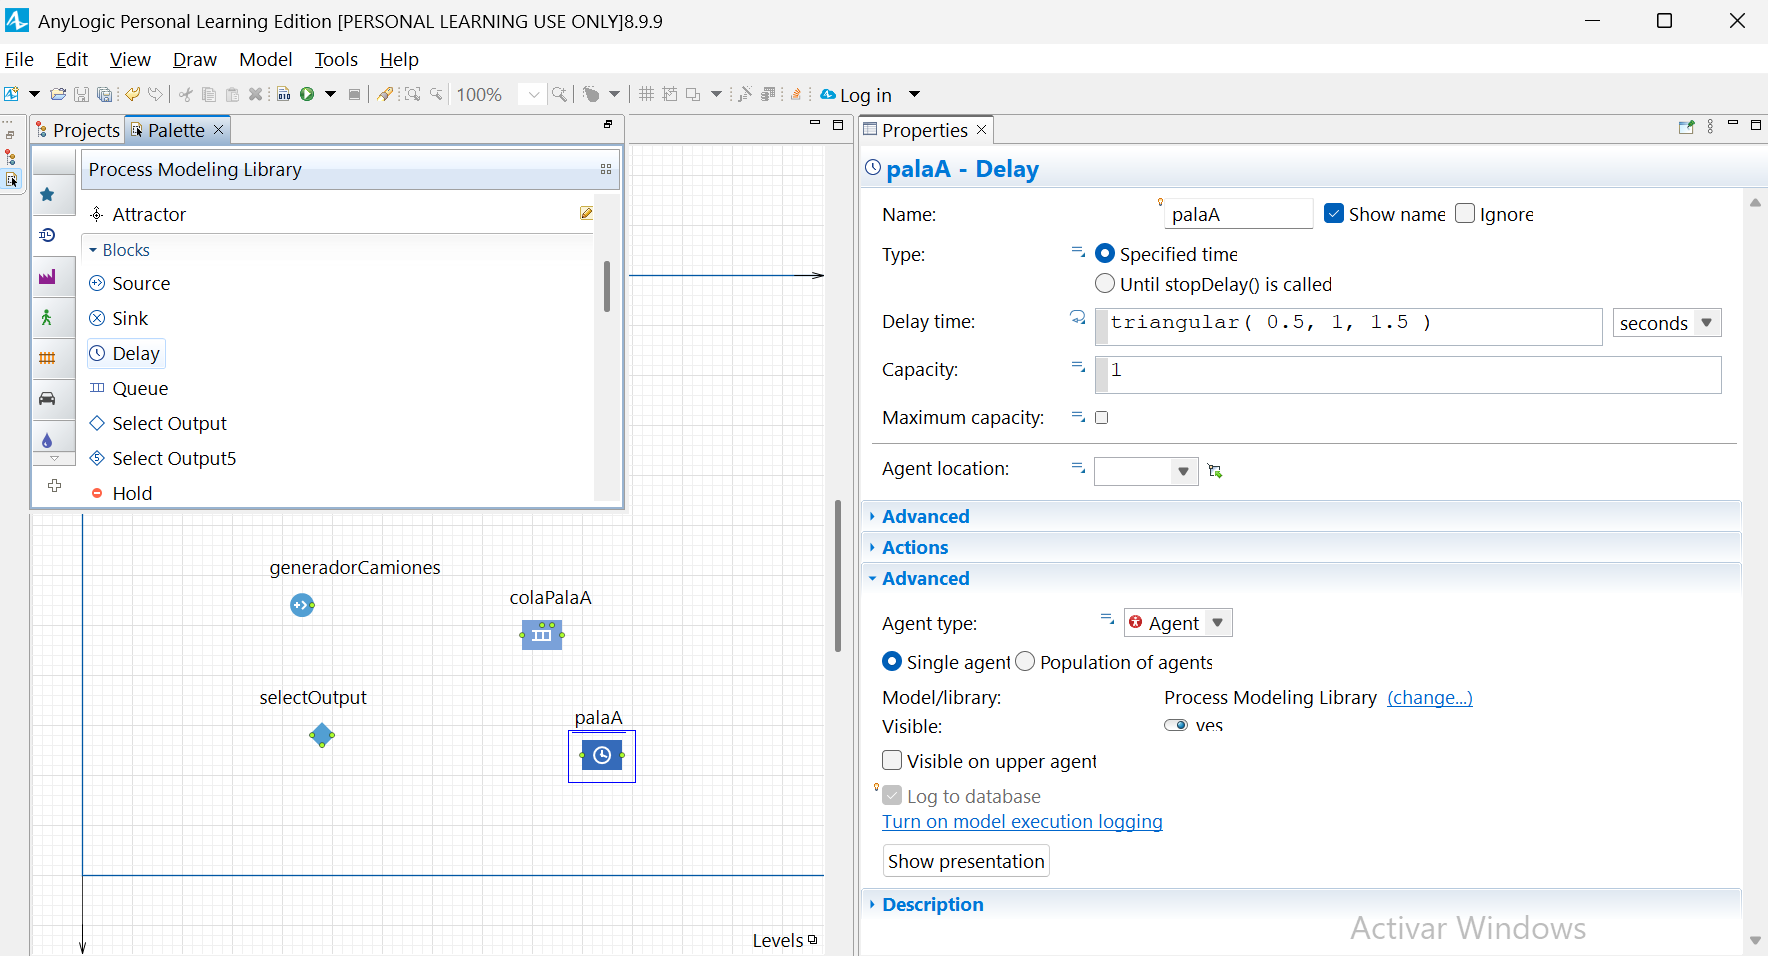Image resolution: width=1768 pixels, height=956 pixels.
Task: Run the model with green play button
Action: (x=307, y=94)
